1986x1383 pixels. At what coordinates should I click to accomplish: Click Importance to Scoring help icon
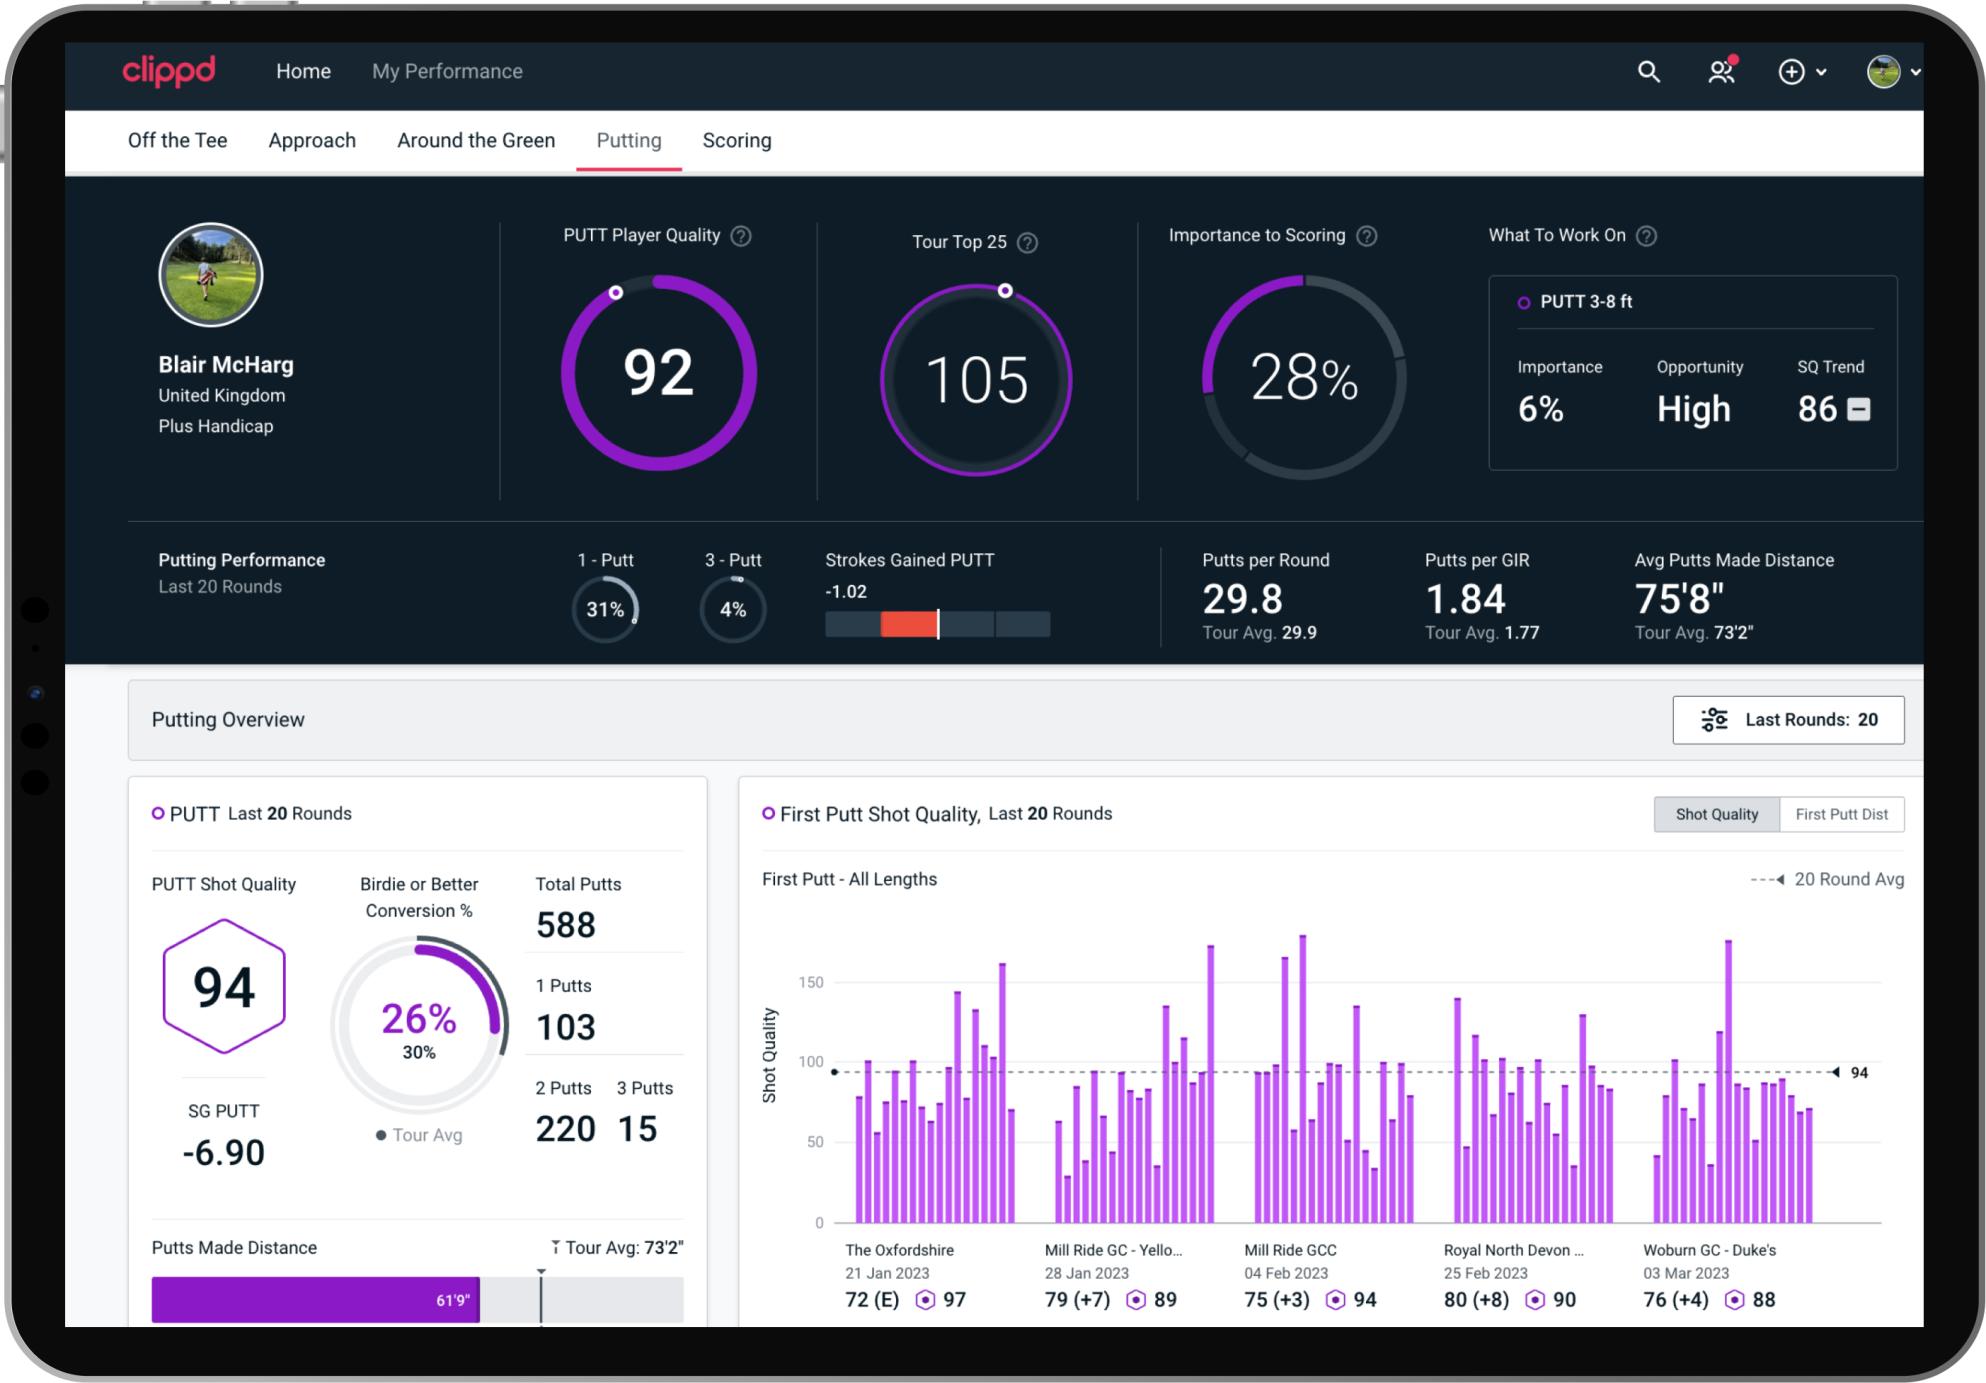[1367, 236]
